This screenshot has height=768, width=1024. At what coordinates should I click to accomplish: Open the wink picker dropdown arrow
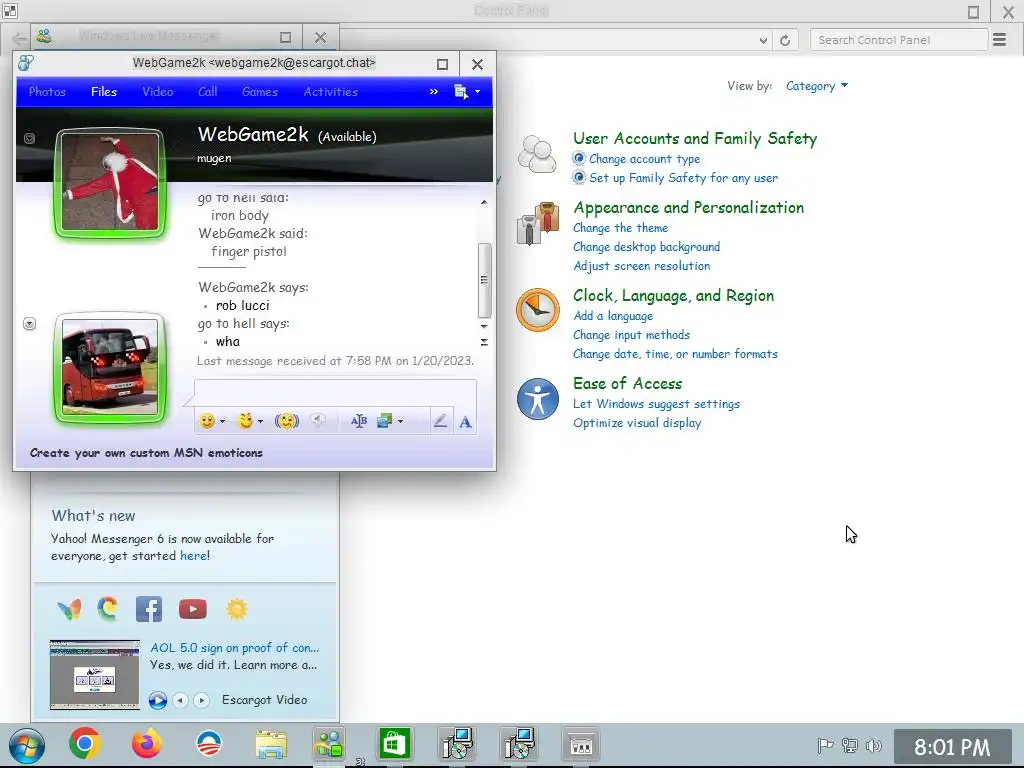[x=261, y=422]
